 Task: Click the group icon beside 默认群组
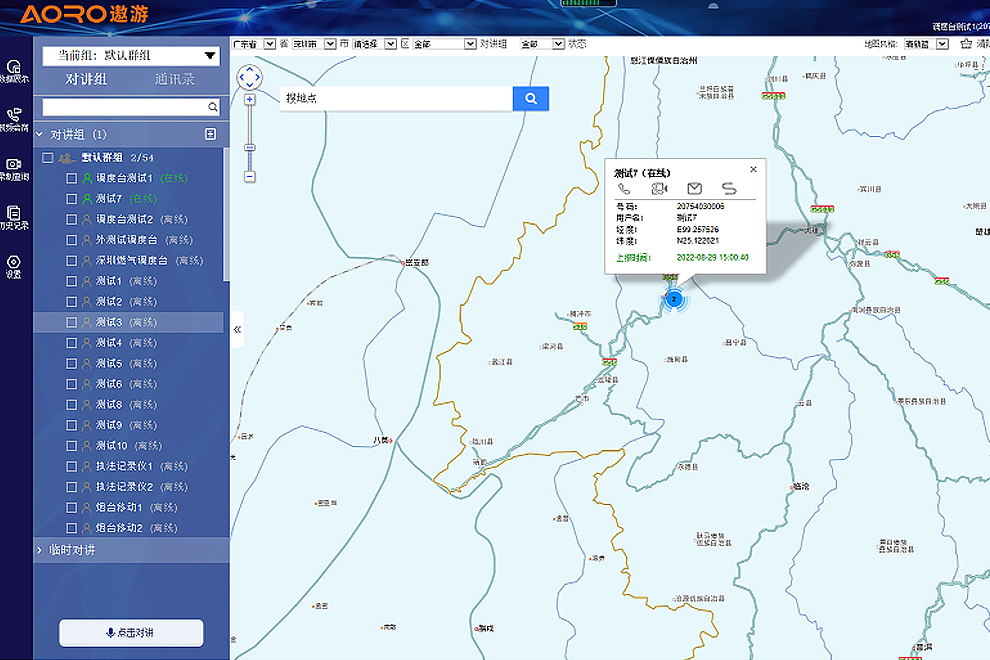click(66, 158)
